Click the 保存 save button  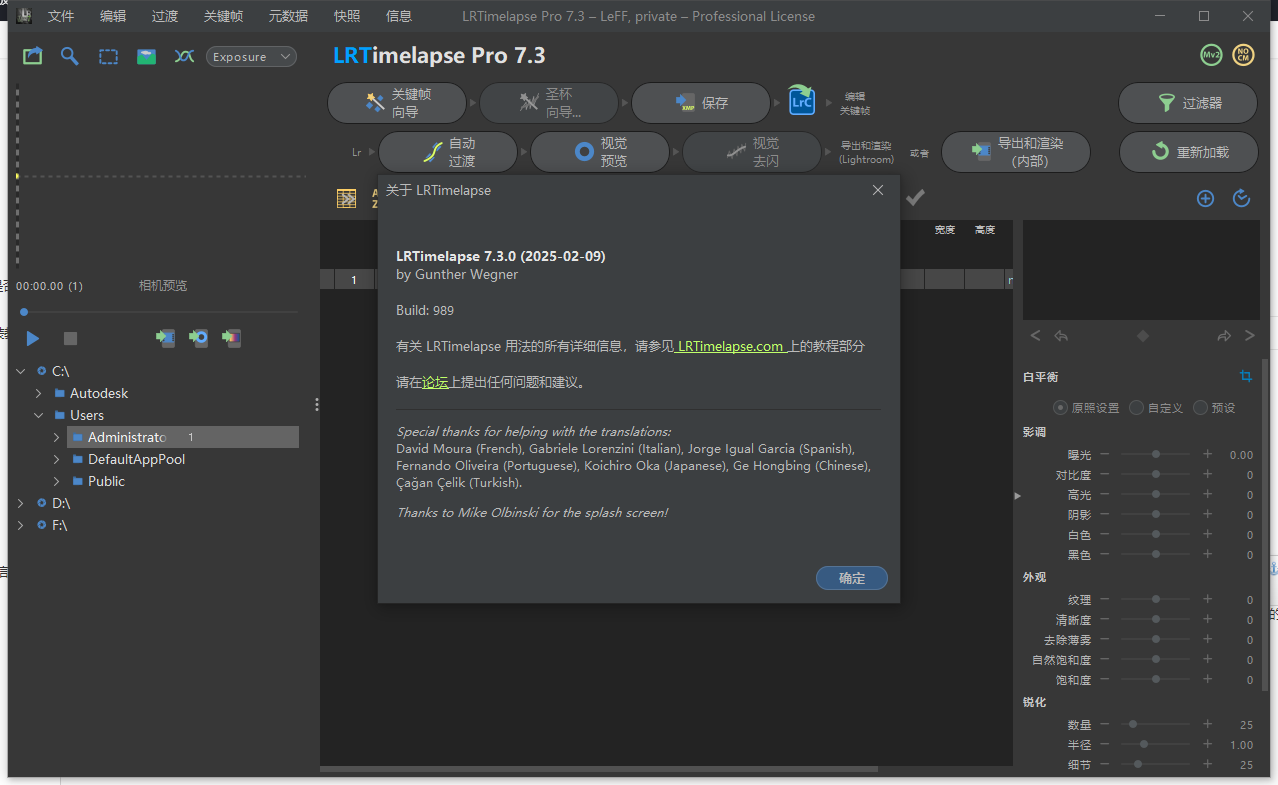[701, 103]
